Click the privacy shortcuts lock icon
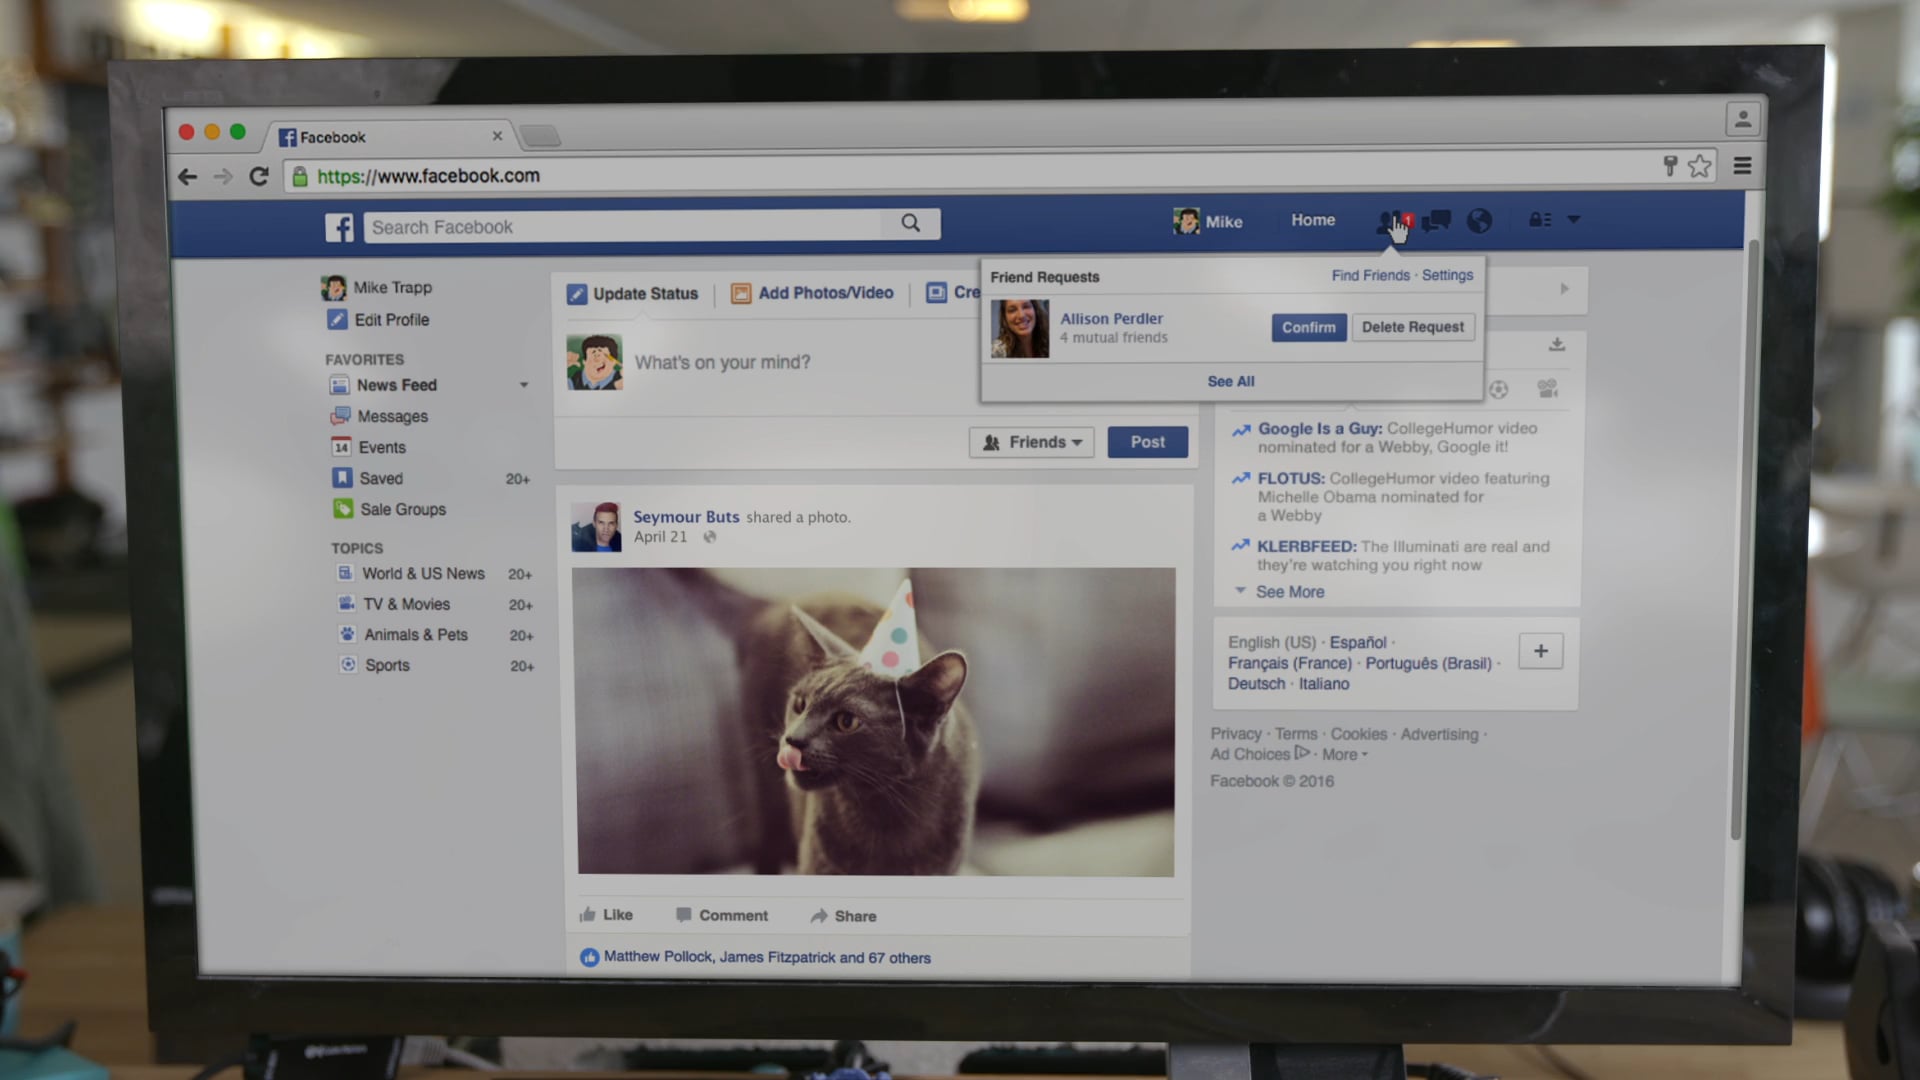The image size is (1920, 1080). (1538, 220)
